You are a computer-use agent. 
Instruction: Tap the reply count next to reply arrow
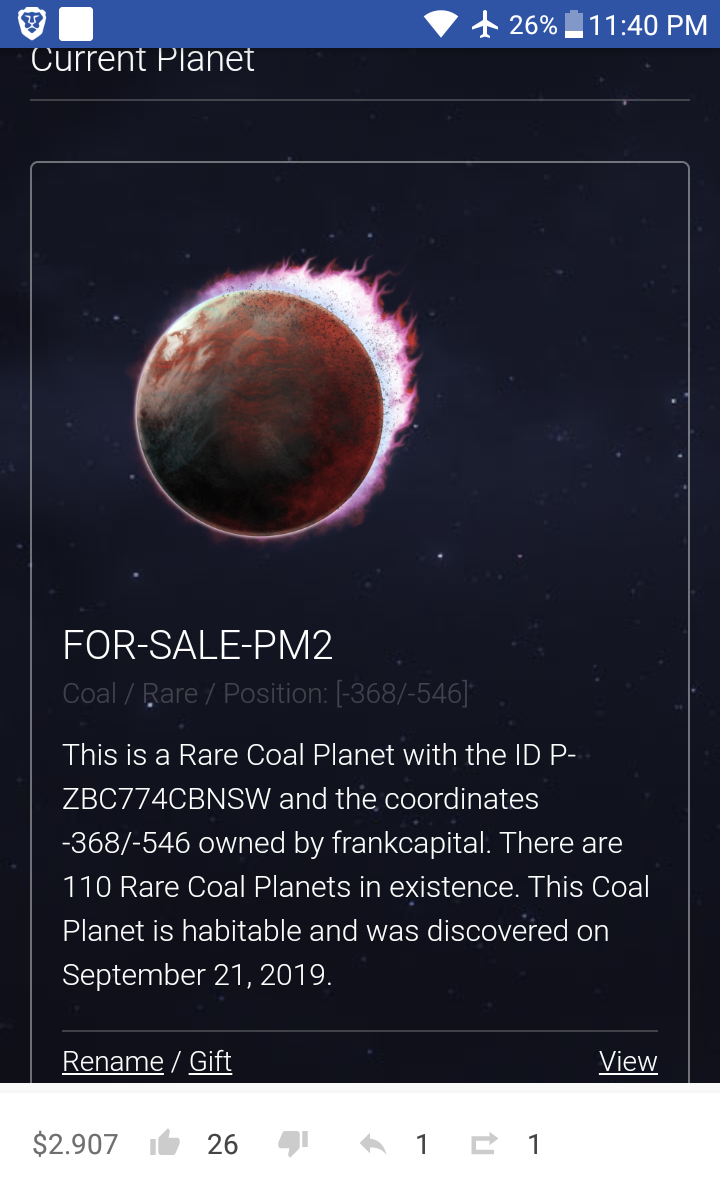pos(422,1144)
